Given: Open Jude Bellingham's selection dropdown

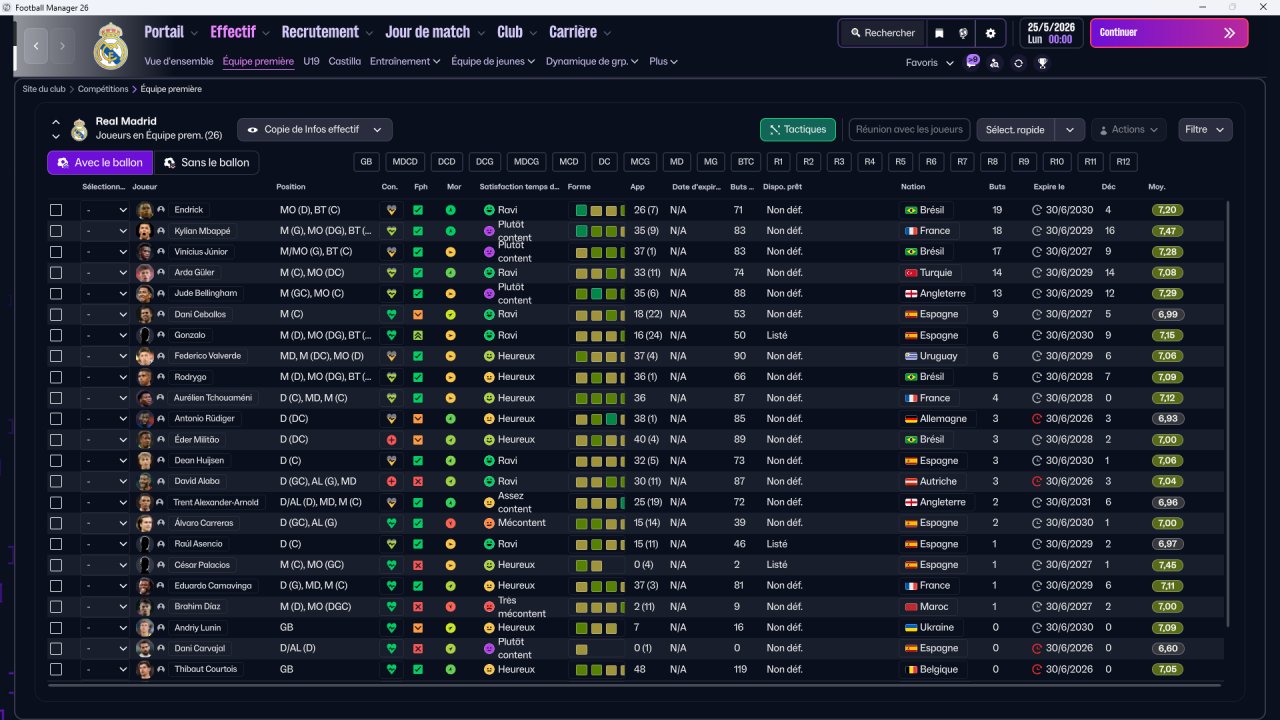Looking at the screenshot, I should pyautogui.click(x=106, y=294).
